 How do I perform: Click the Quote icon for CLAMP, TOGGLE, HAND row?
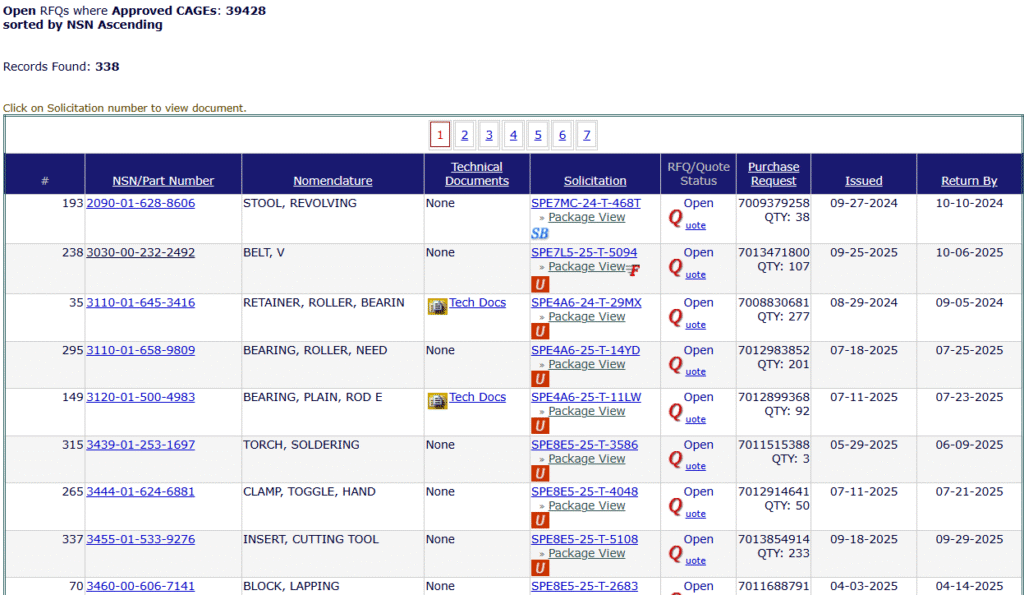(676, 507)
